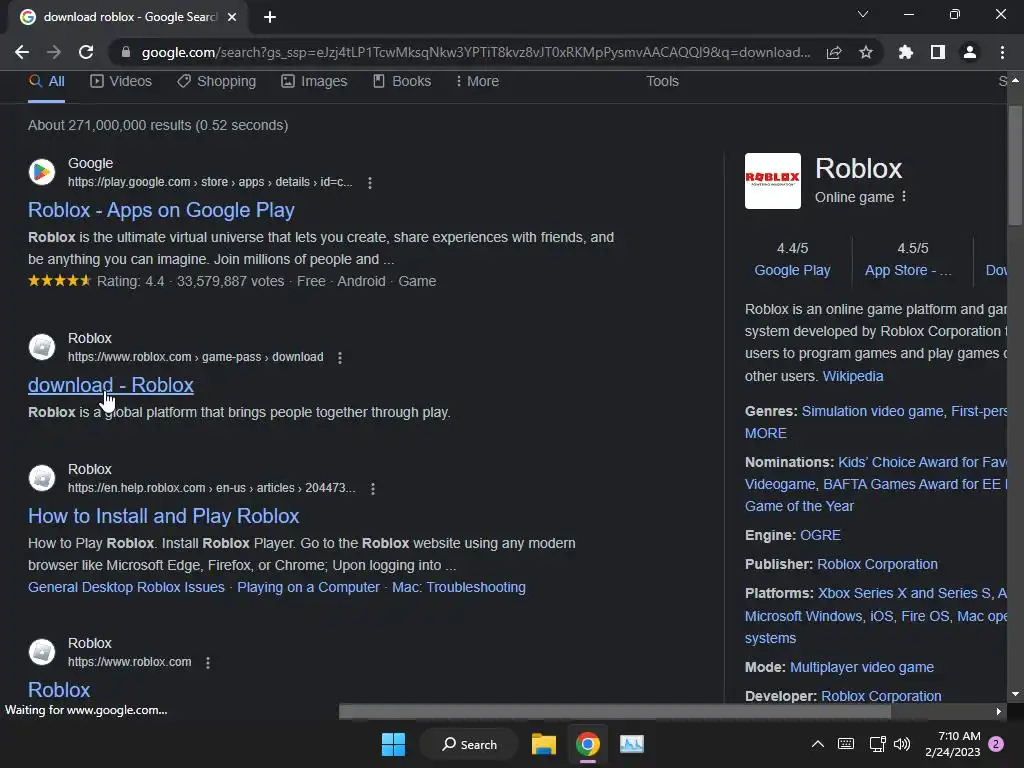
Task: Open the taskbar Search box
Action: pos(470,744)
